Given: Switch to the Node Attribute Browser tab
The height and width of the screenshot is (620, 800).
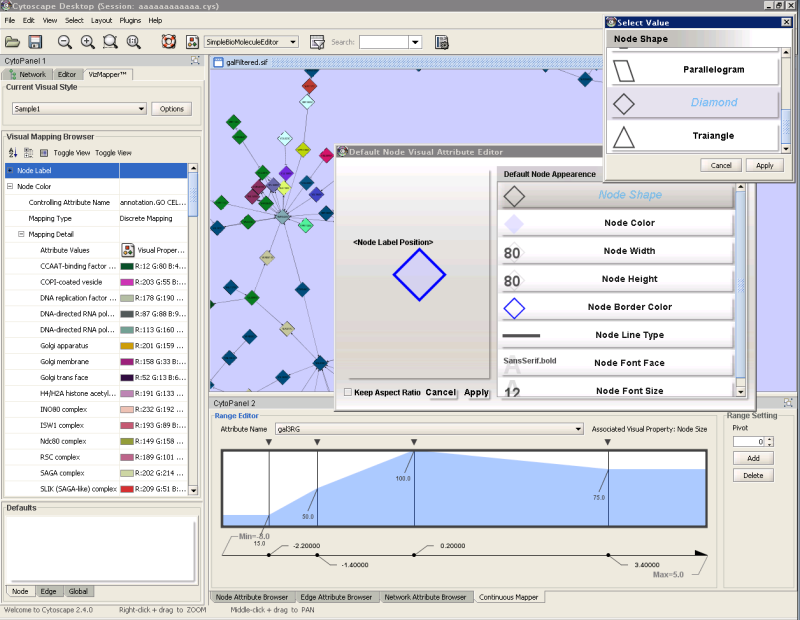Looking at the screenshot, I should (x=252, y=597).
